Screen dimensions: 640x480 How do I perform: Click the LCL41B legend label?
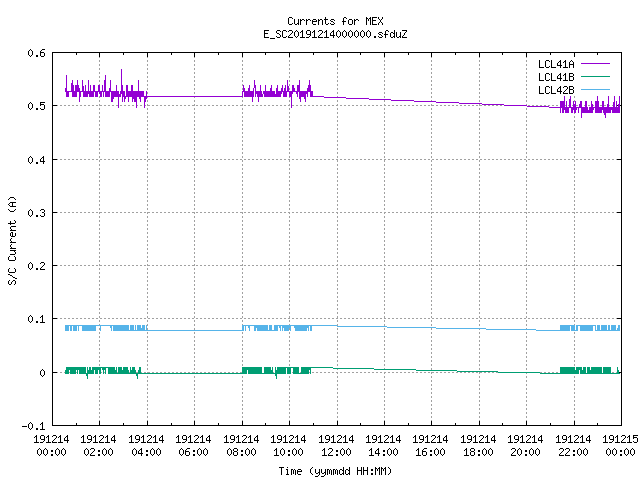tap(556, 77)
